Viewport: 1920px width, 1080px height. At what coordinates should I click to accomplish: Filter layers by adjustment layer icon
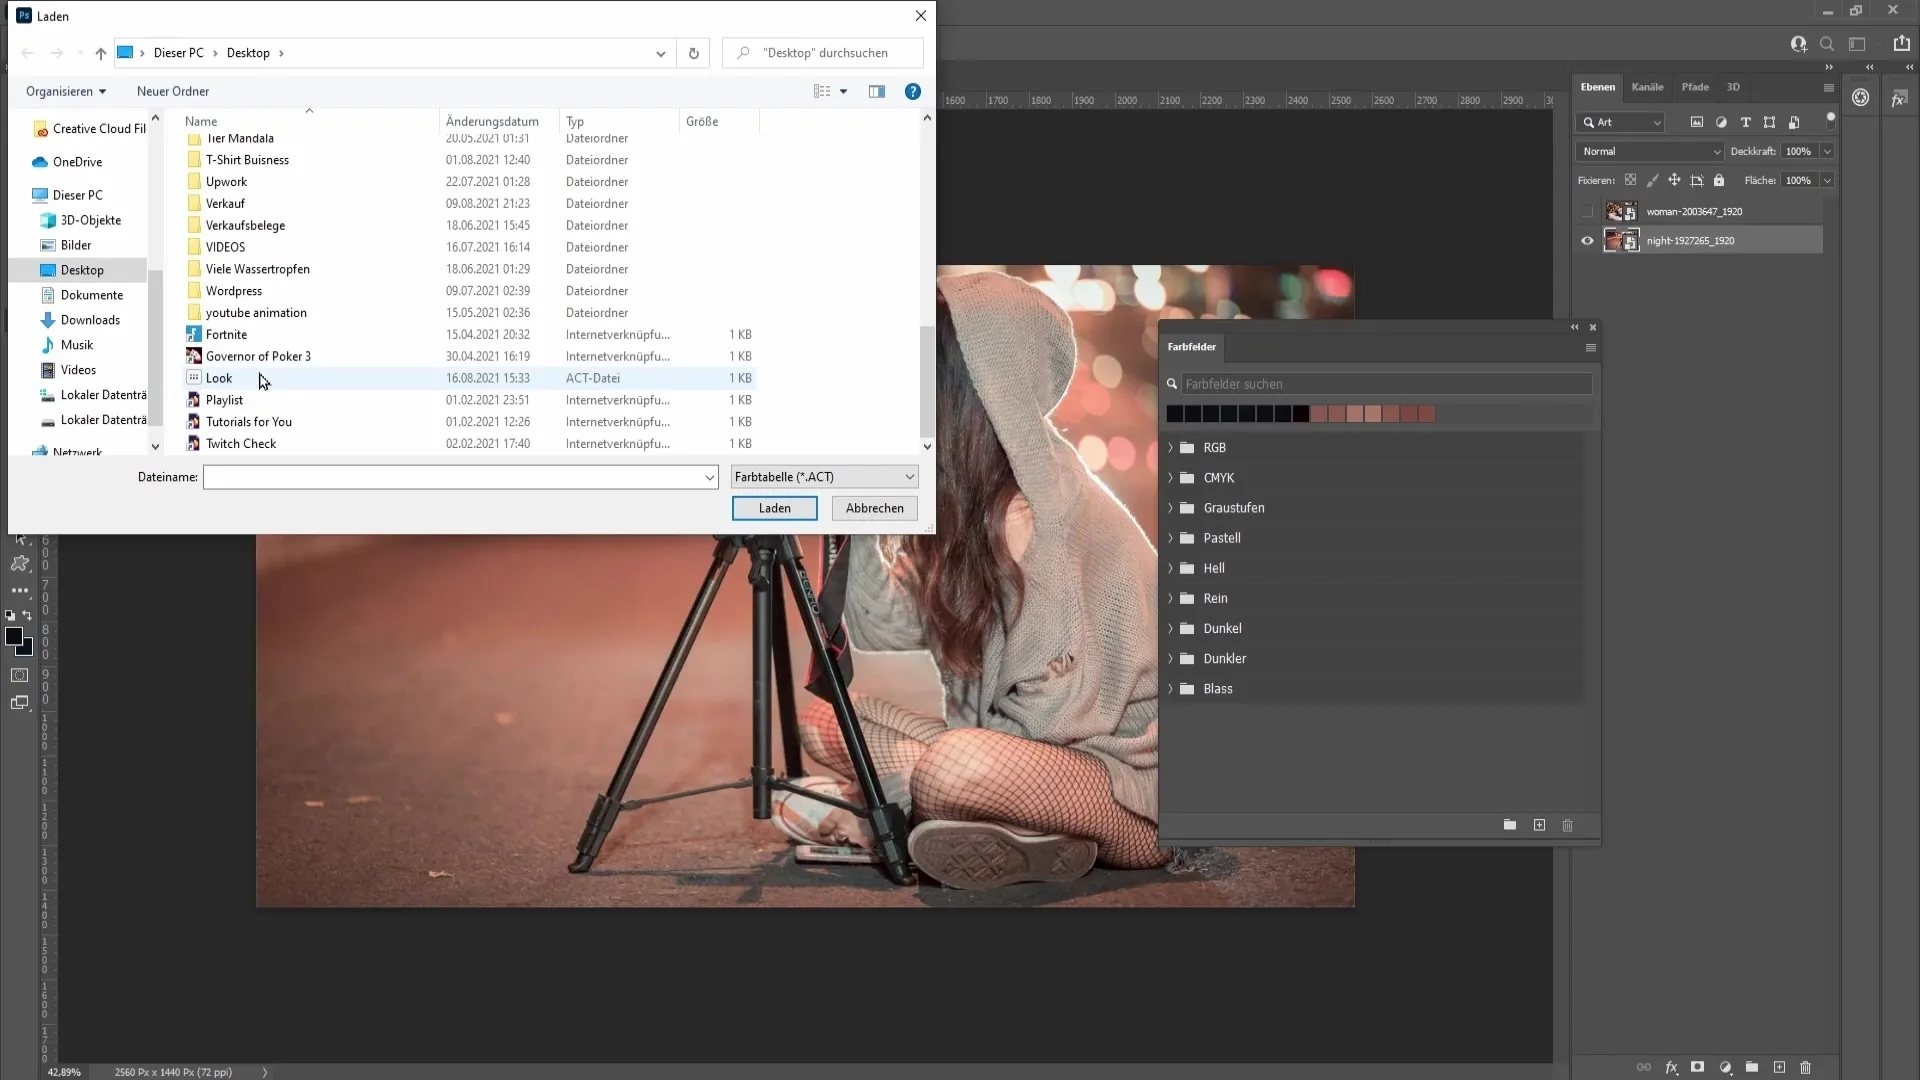click(1721, 122)
